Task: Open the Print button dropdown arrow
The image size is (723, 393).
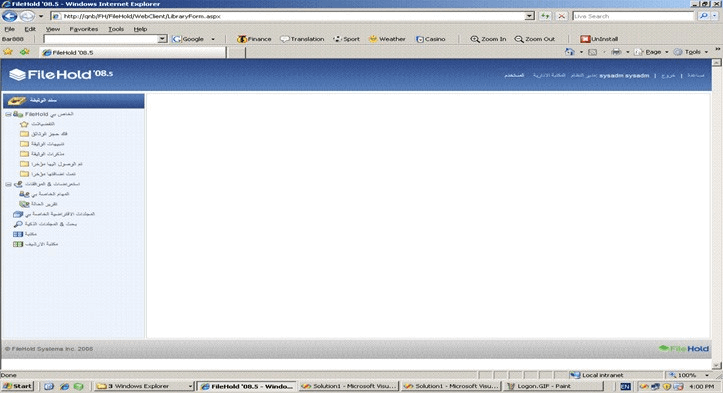Action: [x=628, y=52]
